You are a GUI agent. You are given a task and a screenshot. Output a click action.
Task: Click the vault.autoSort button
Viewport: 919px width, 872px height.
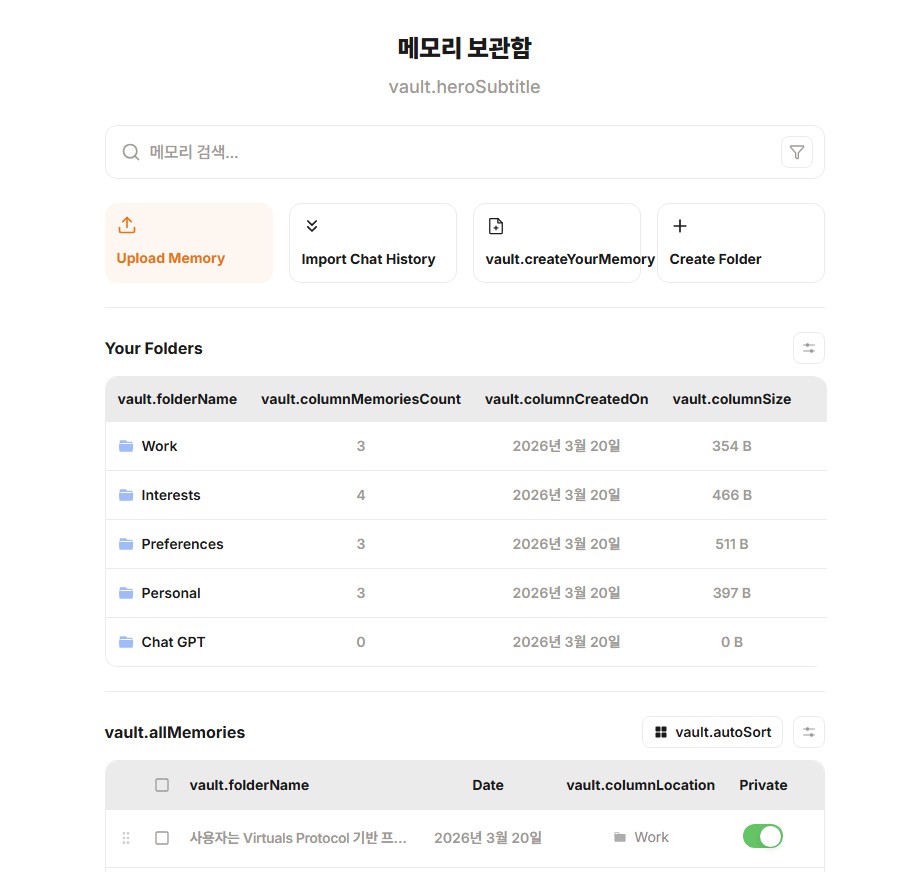712,732
